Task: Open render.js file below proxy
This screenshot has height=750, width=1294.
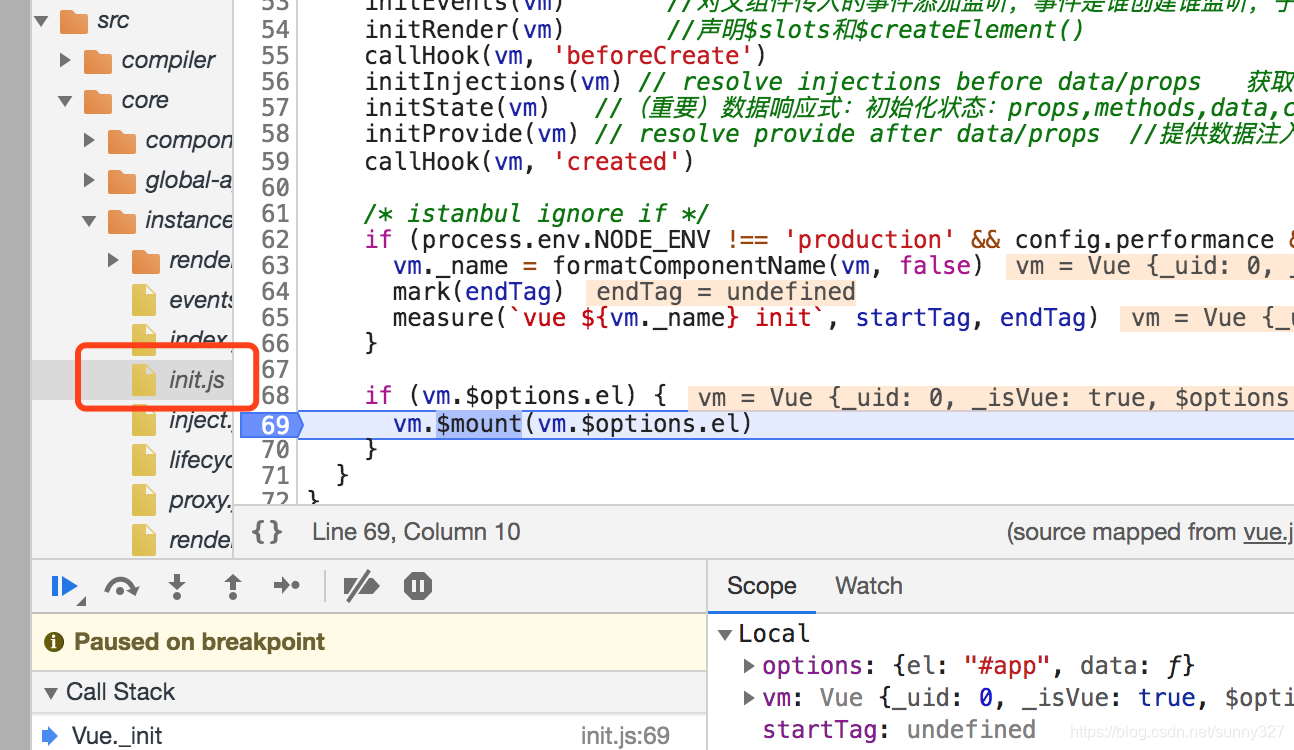Action: [200, 540]
